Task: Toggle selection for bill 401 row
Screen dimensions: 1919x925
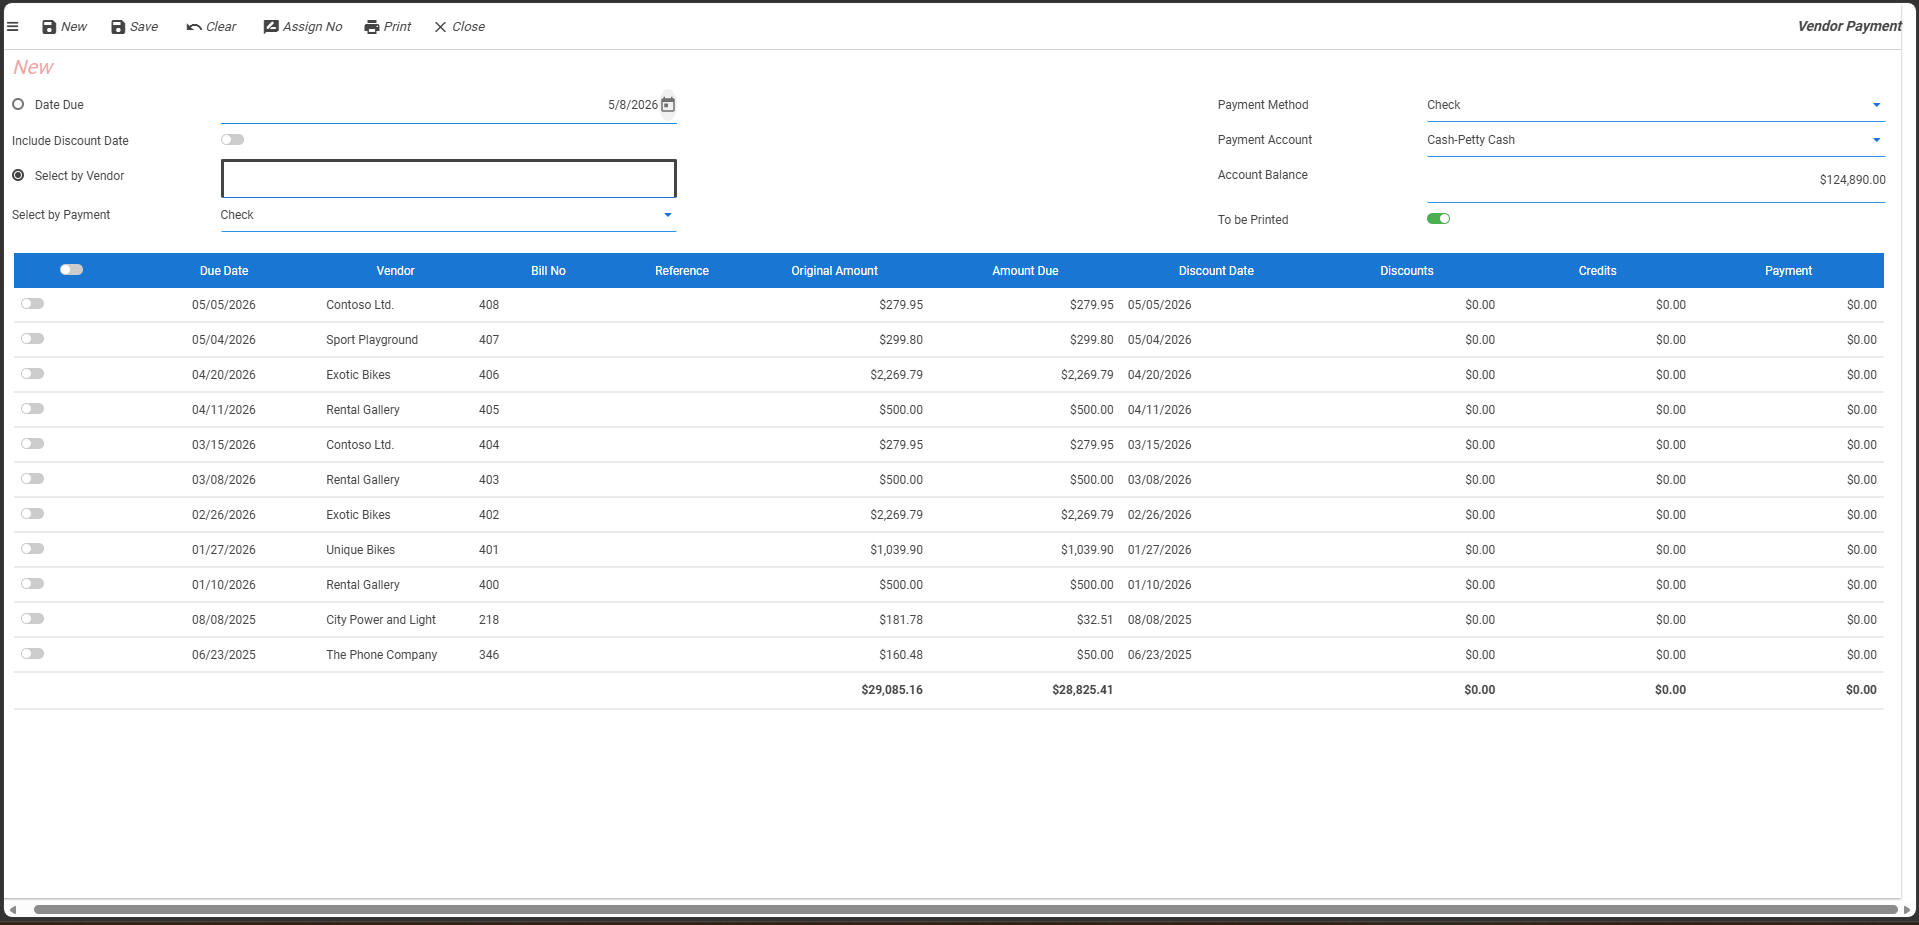Action: point(32,549)
